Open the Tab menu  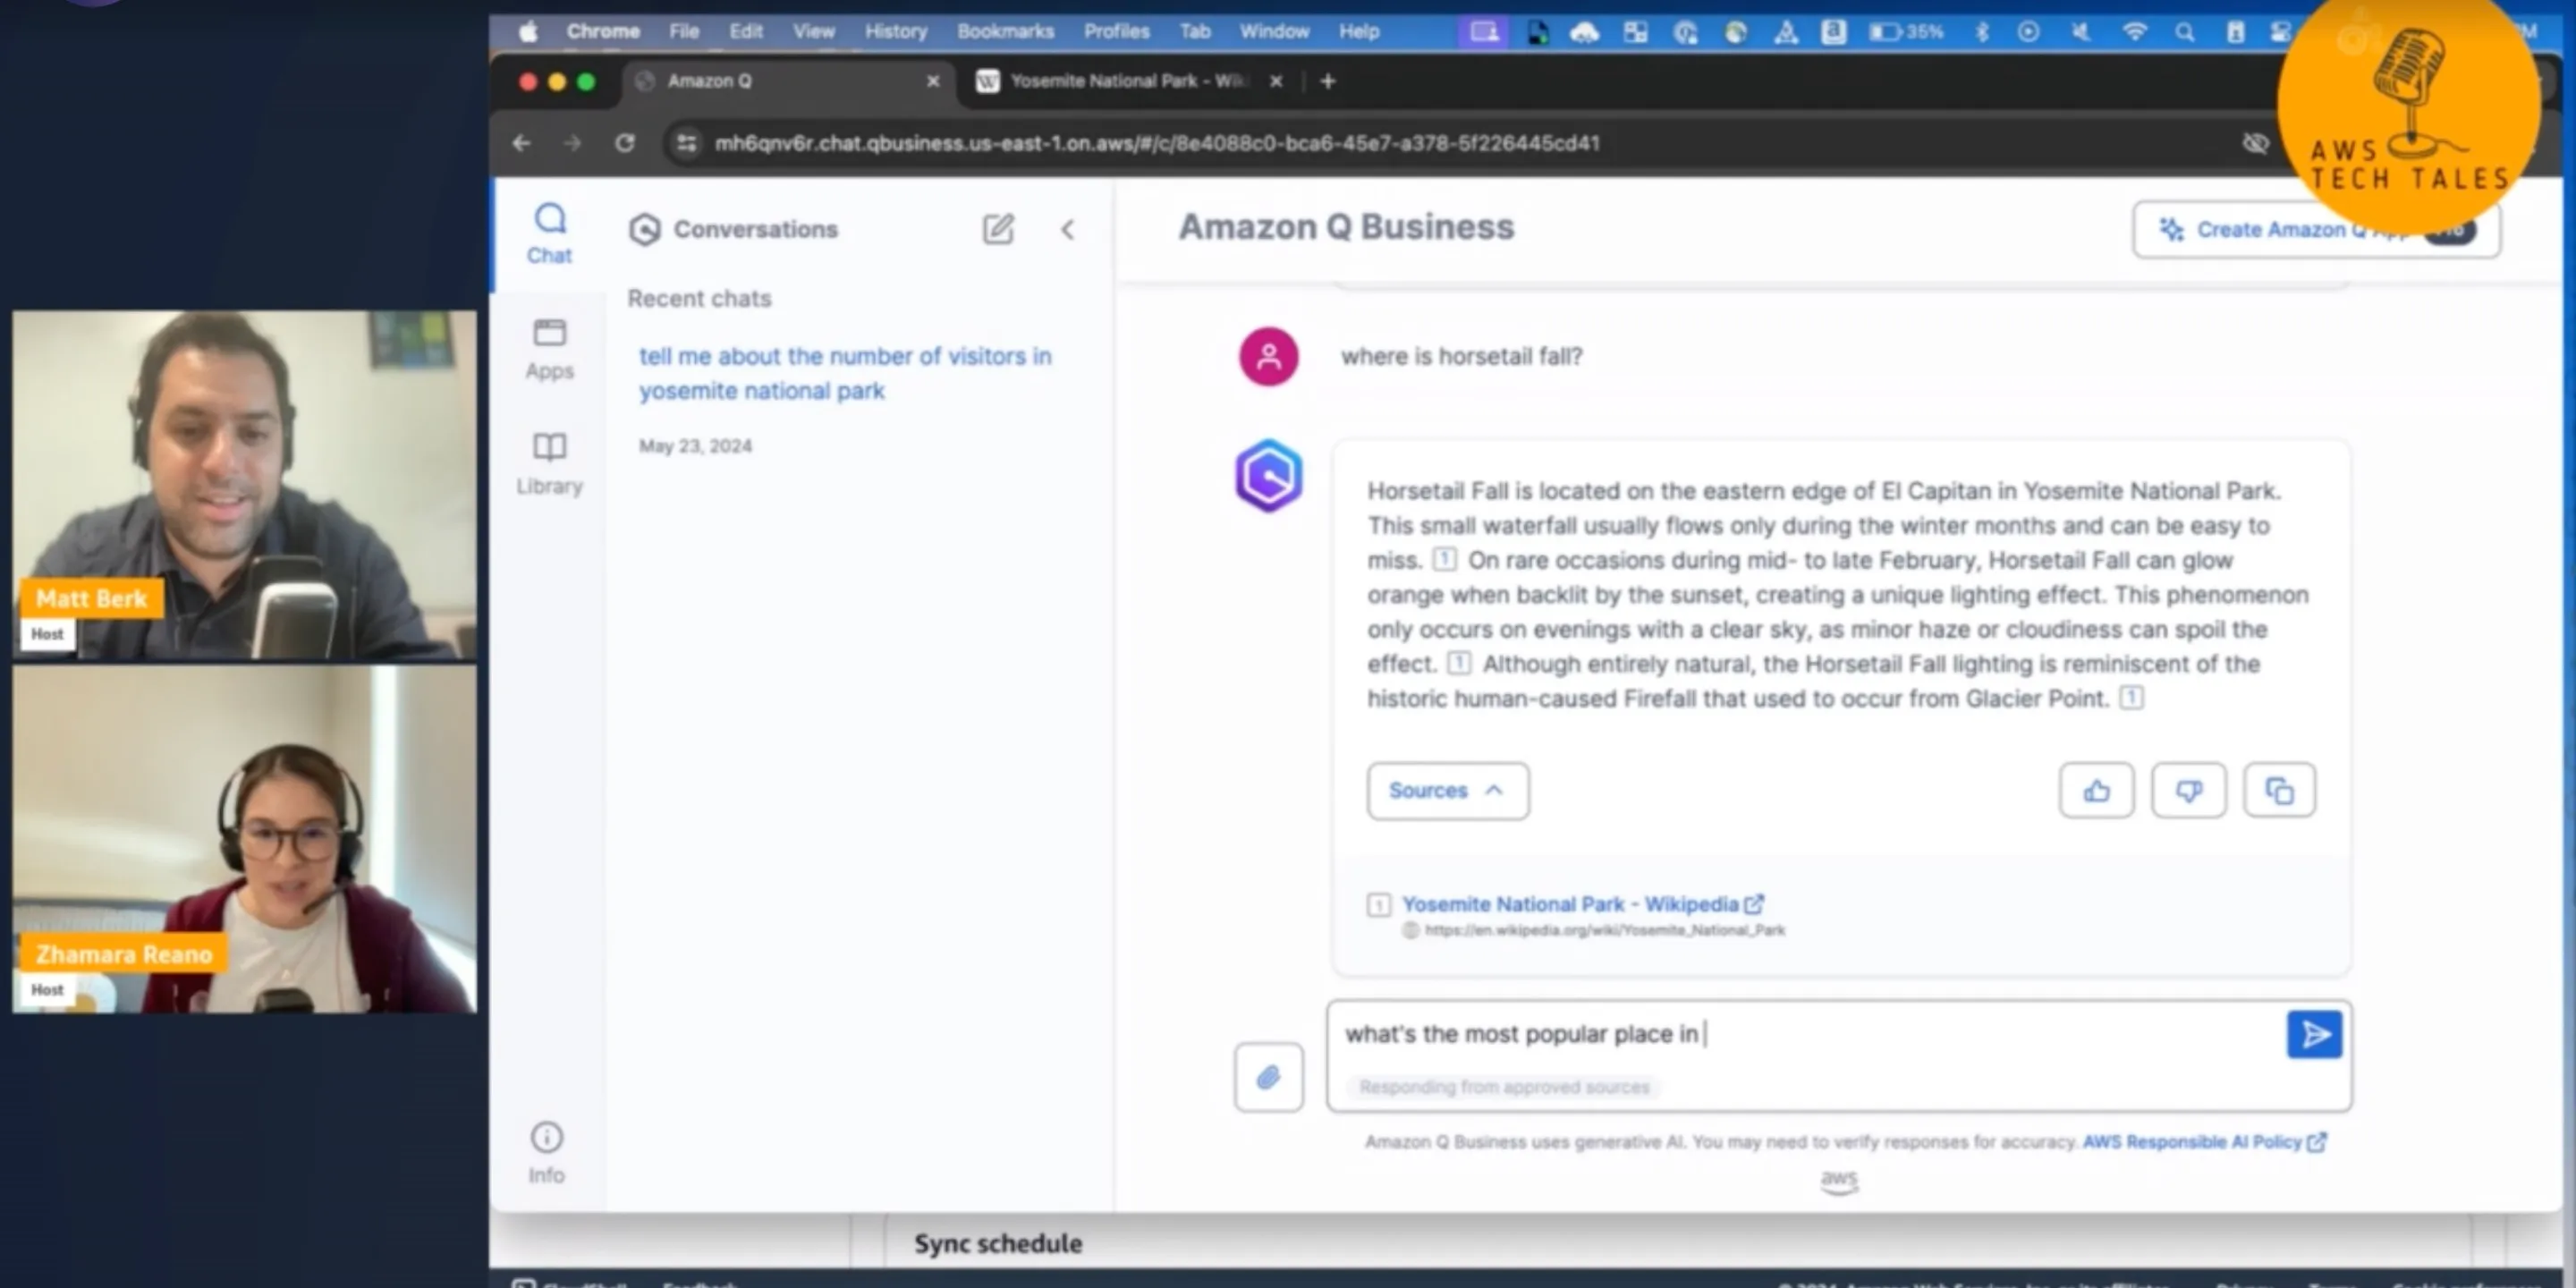[1195, 31]
